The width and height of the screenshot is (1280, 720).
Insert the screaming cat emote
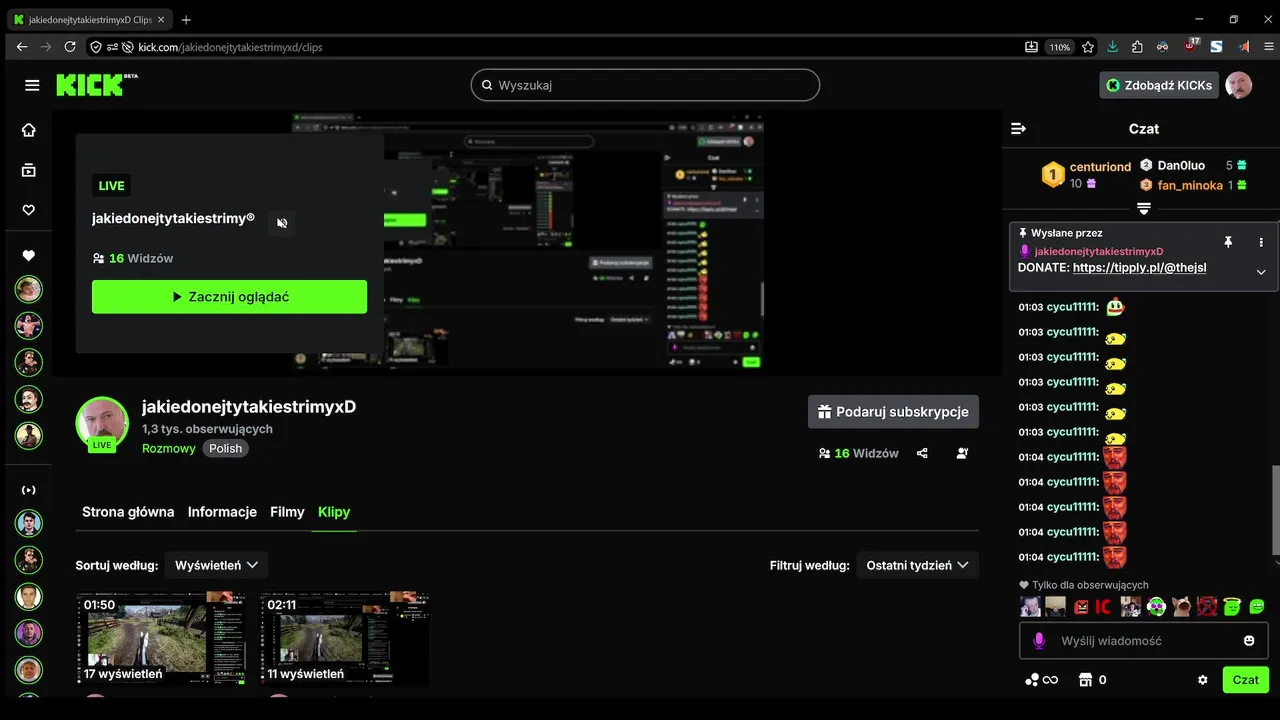[1182, 606]
